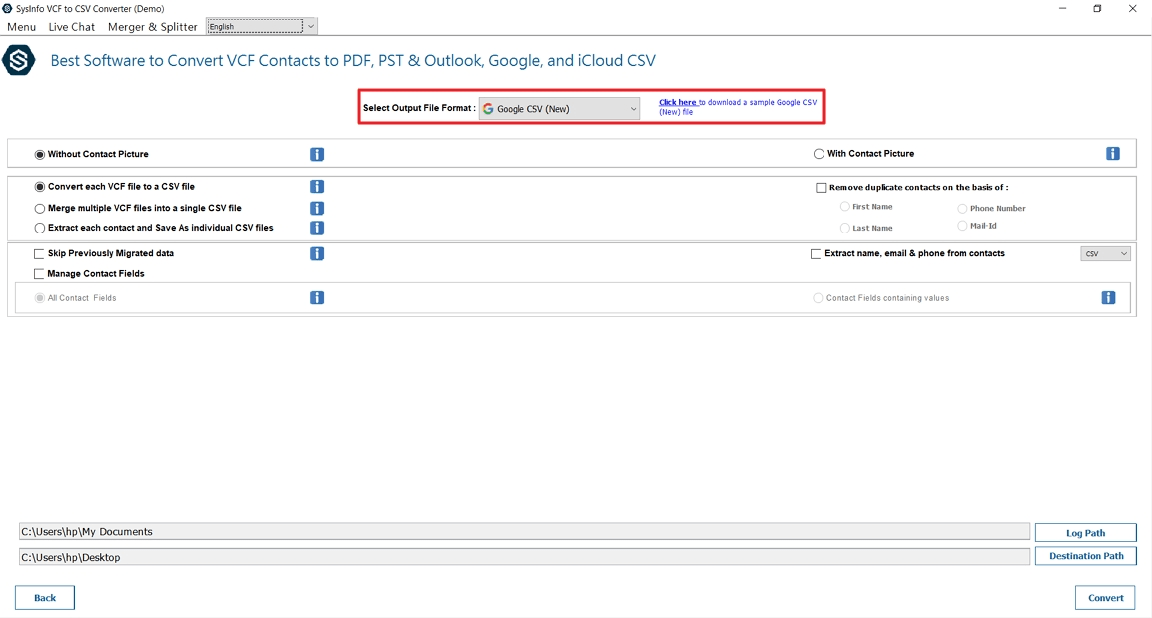The height and width of the screenshot is (618, 1152).
Task: Show info for Contact Fields containing values
Action: point(1109,298)
